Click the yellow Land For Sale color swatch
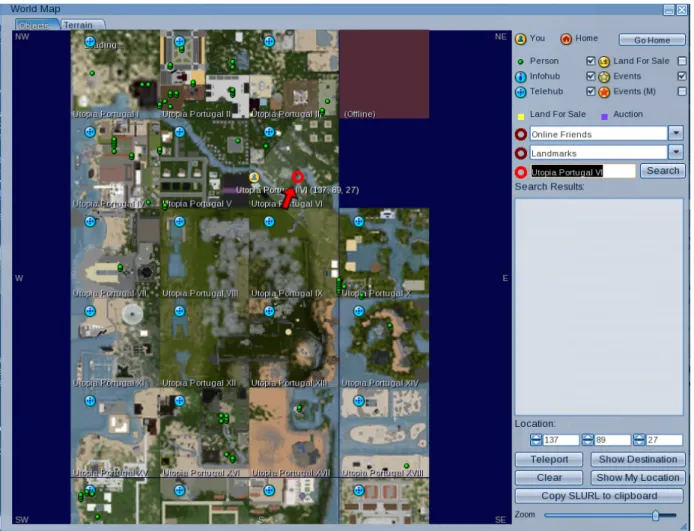 tap(520, 117)
